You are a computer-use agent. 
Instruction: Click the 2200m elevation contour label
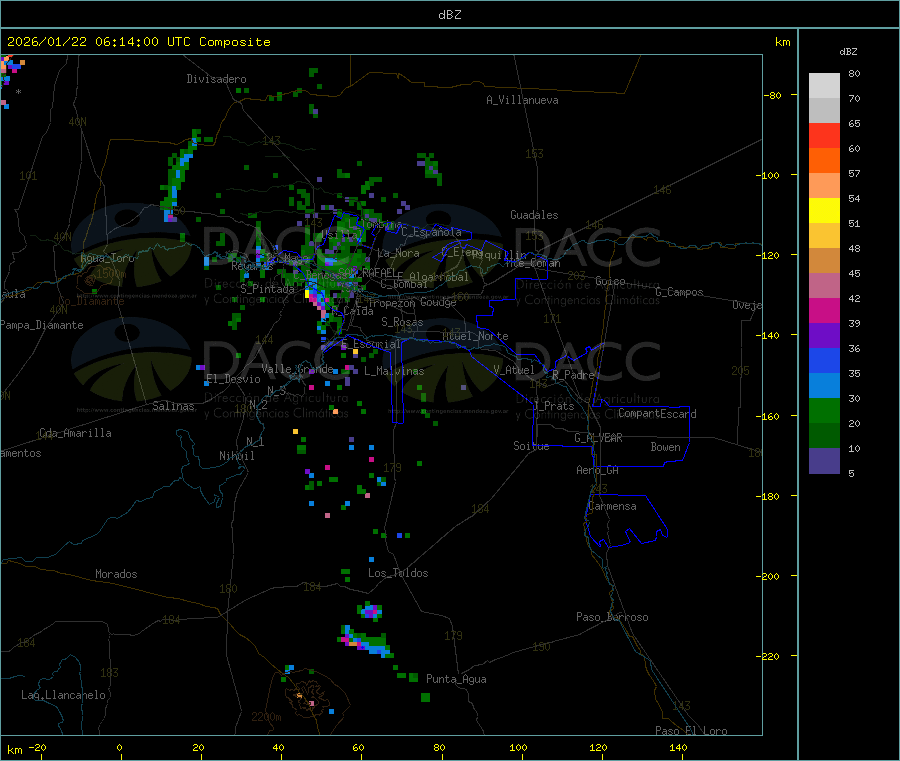pyautogui.click(x=266, y=717)
